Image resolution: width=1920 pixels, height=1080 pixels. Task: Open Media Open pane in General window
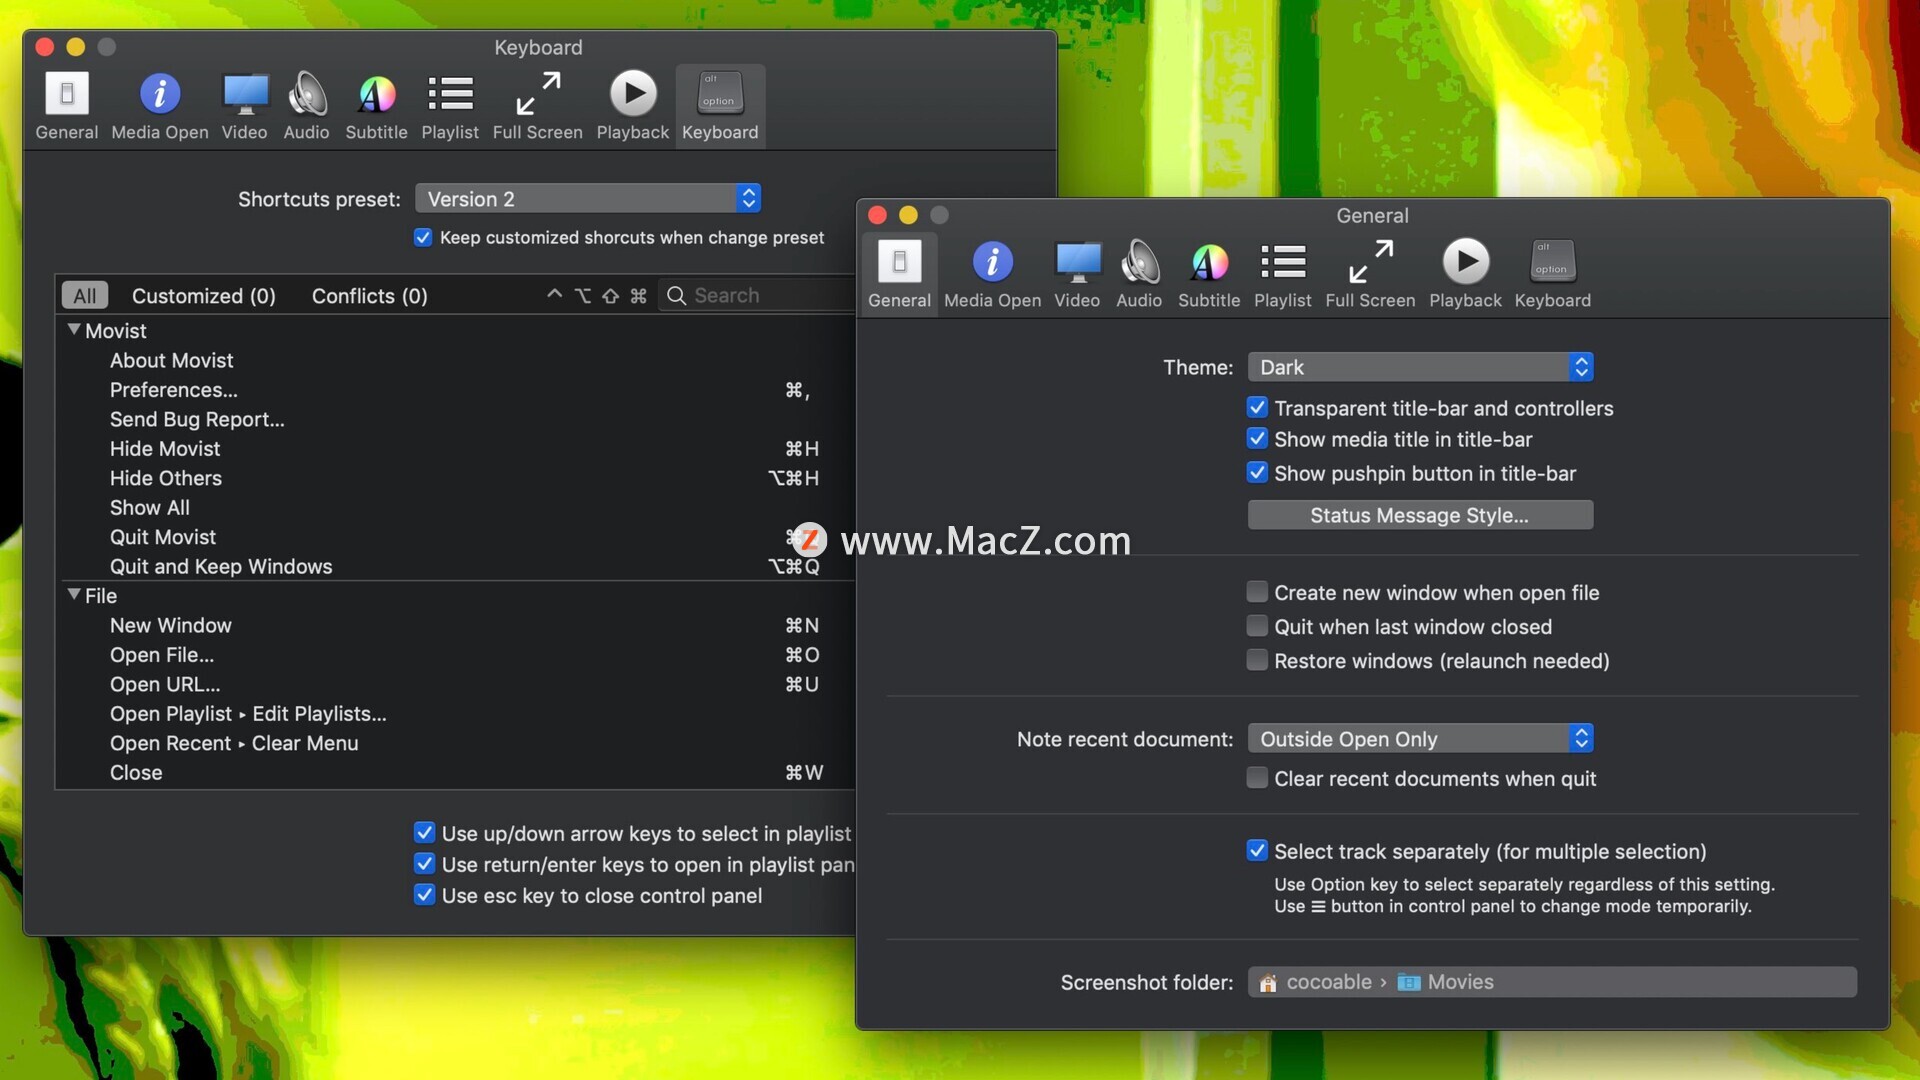pos(992,274)
